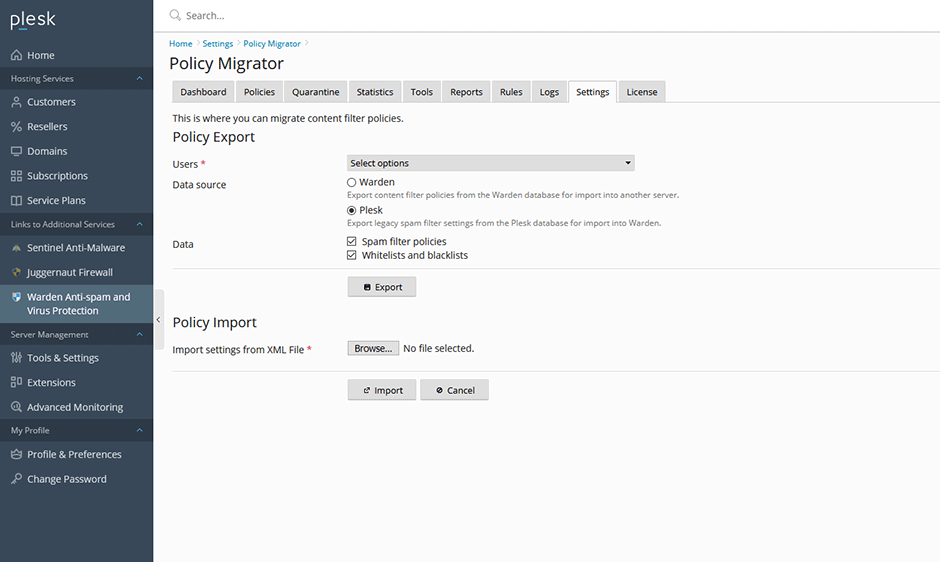Collapse the sidebar with arrow handle
940x562 pixels.
(x=158, y=320)
